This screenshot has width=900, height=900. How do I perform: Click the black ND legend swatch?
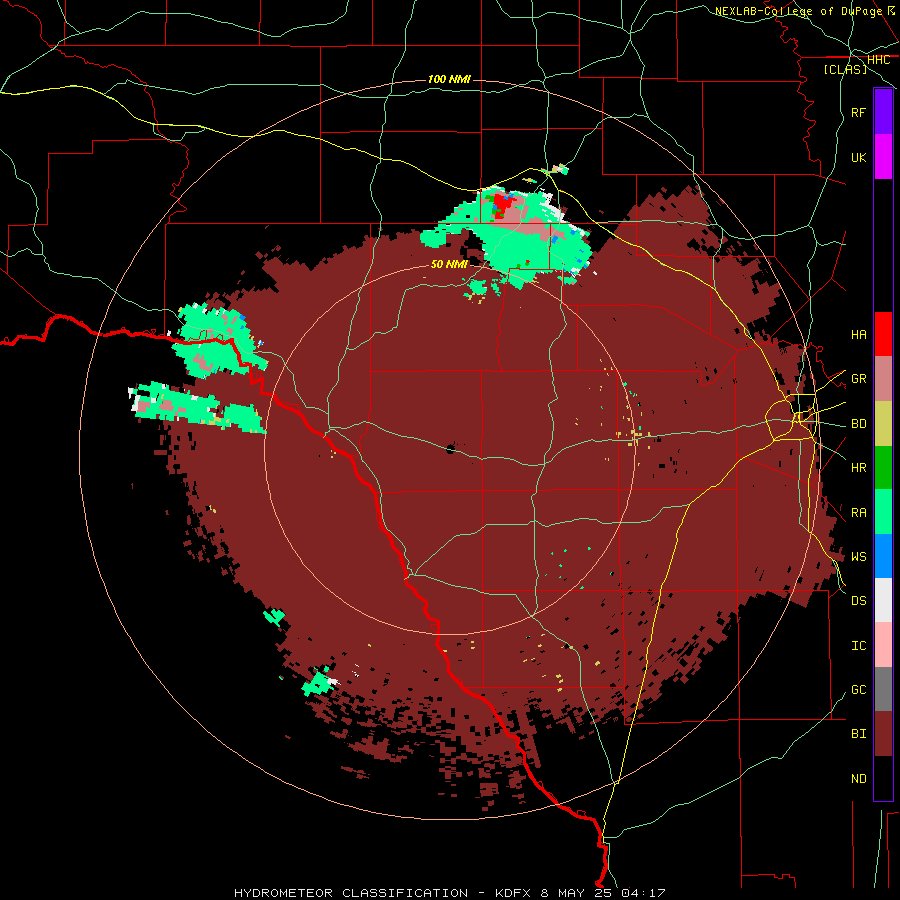pyautogui.click(x=883, y=778)
